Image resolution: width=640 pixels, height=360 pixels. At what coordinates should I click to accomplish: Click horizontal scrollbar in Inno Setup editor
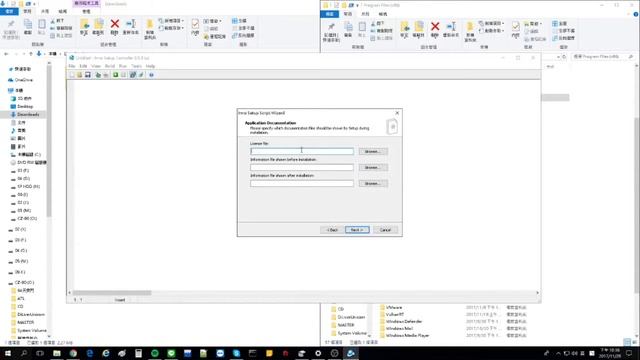(x=112, y=293)
